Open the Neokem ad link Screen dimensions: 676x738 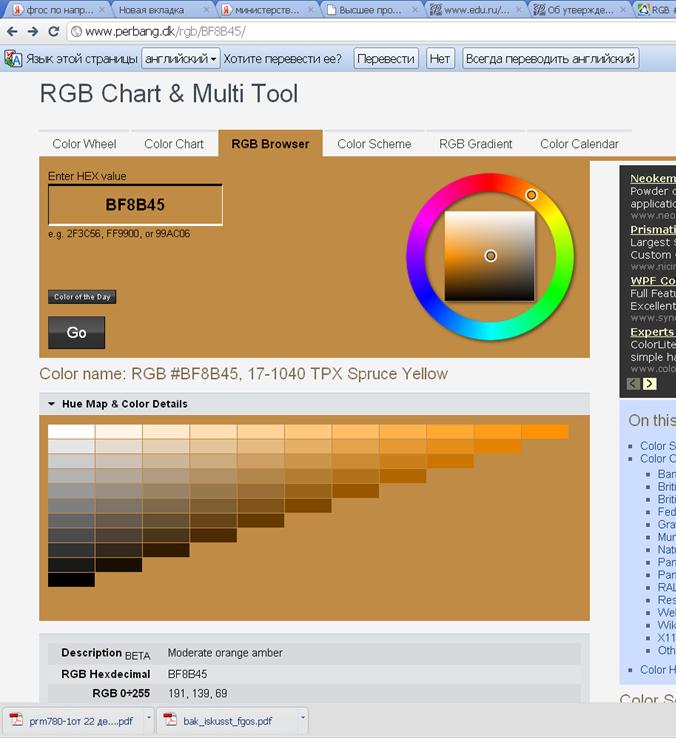653,178
